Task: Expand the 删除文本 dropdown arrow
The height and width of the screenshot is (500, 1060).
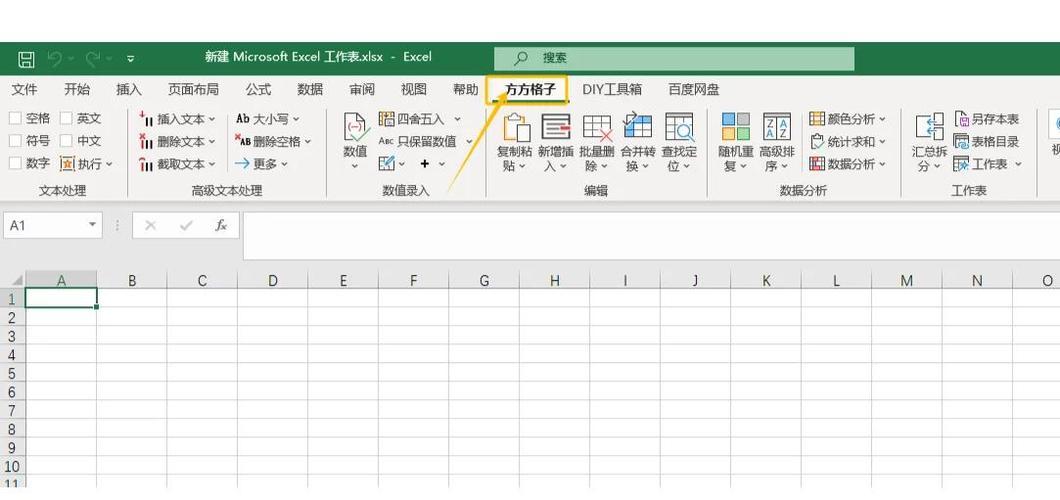Action: point(212,142)
